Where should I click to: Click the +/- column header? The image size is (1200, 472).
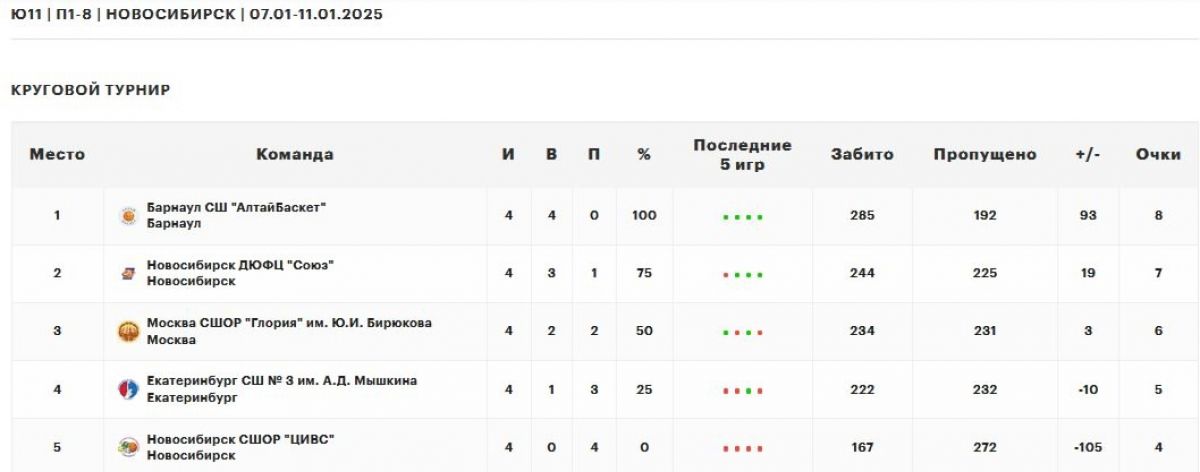point(1088,155)
